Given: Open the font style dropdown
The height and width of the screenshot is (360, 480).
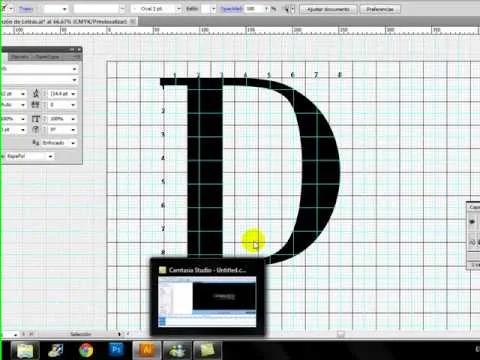Looking at the screenshot, I should 74,80.
